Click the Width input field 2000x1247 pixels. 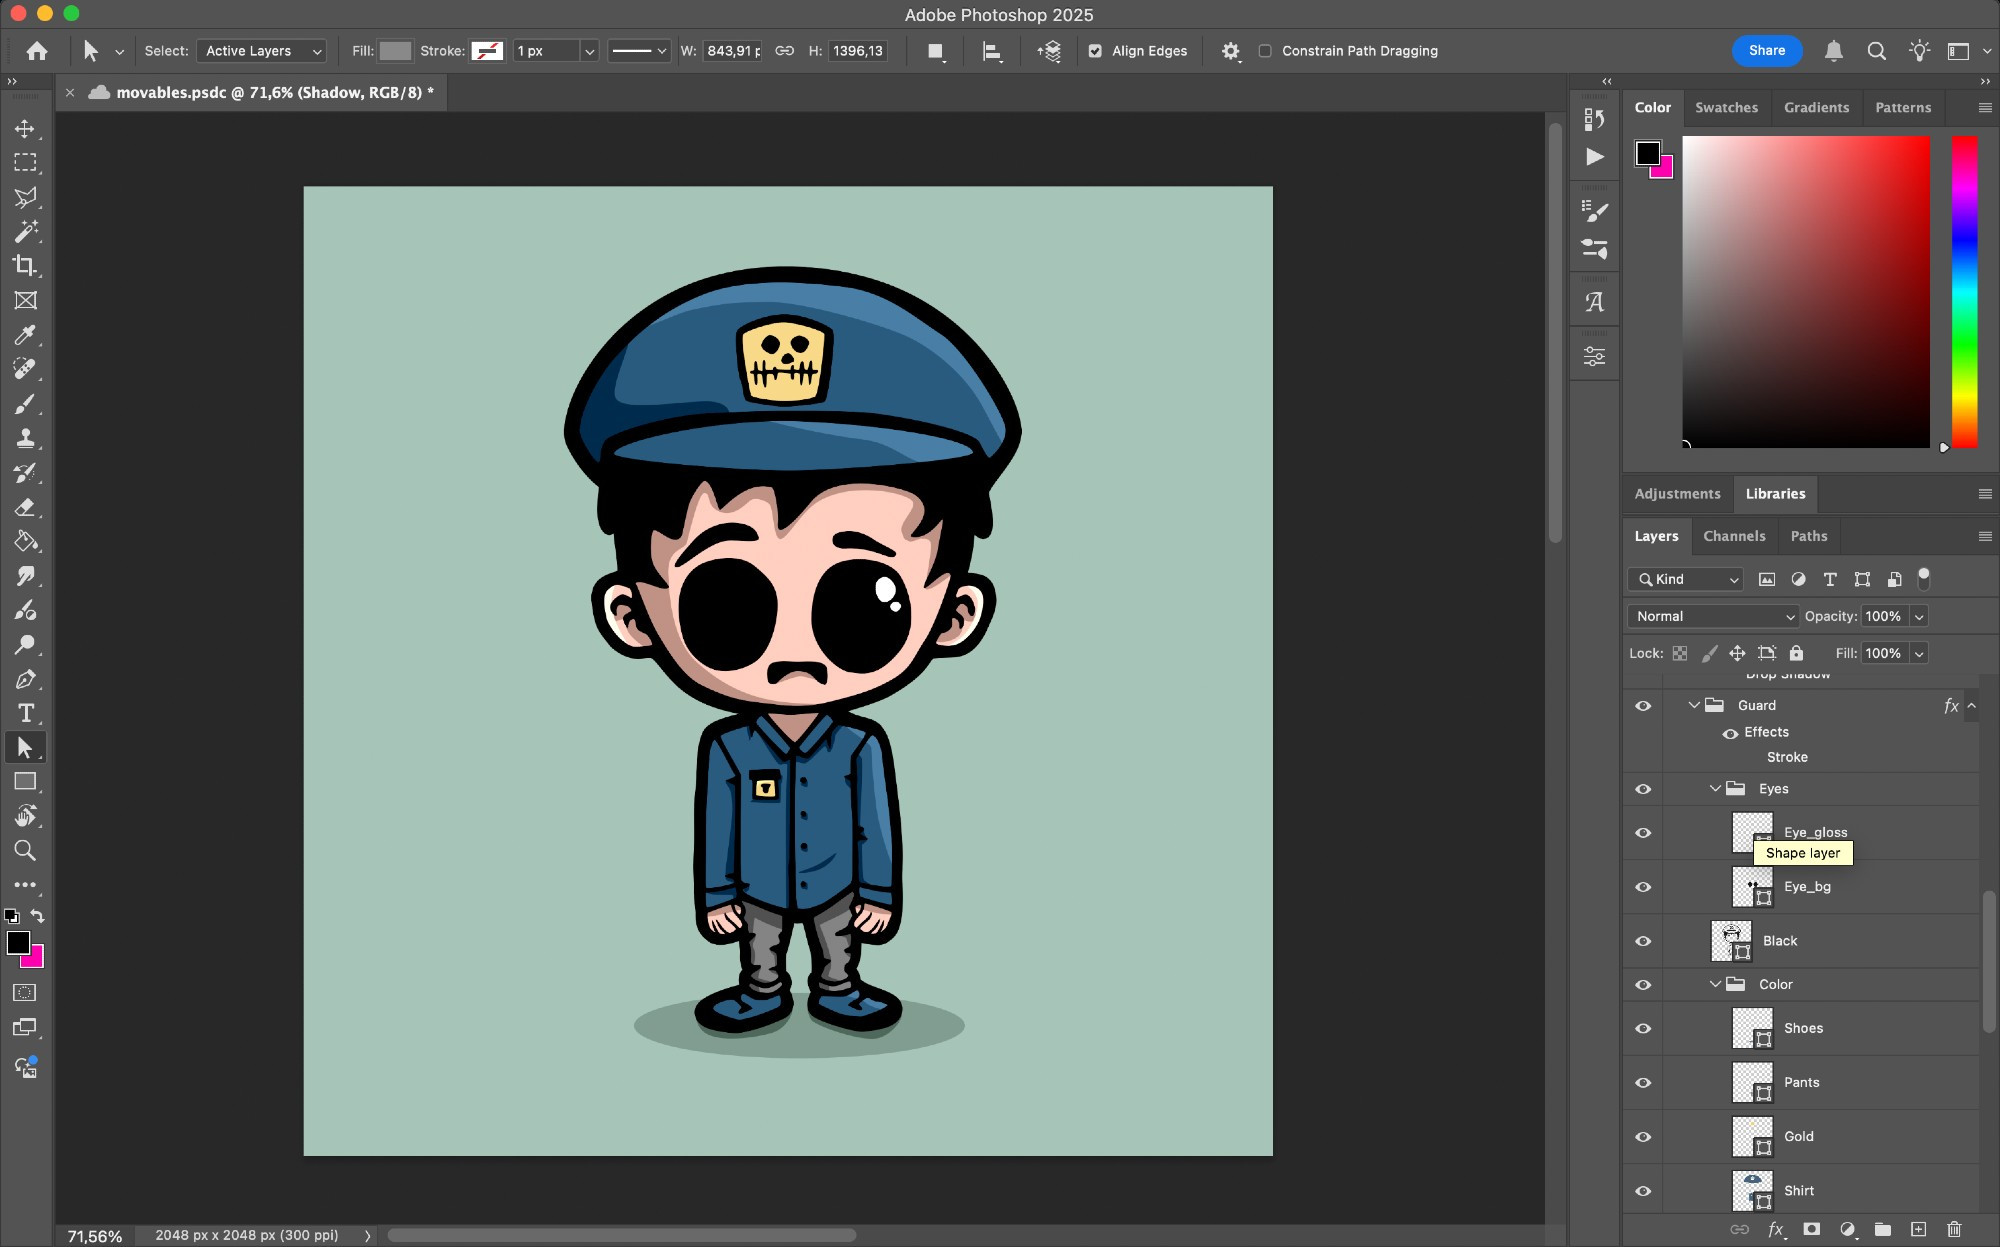coord(733,51)
